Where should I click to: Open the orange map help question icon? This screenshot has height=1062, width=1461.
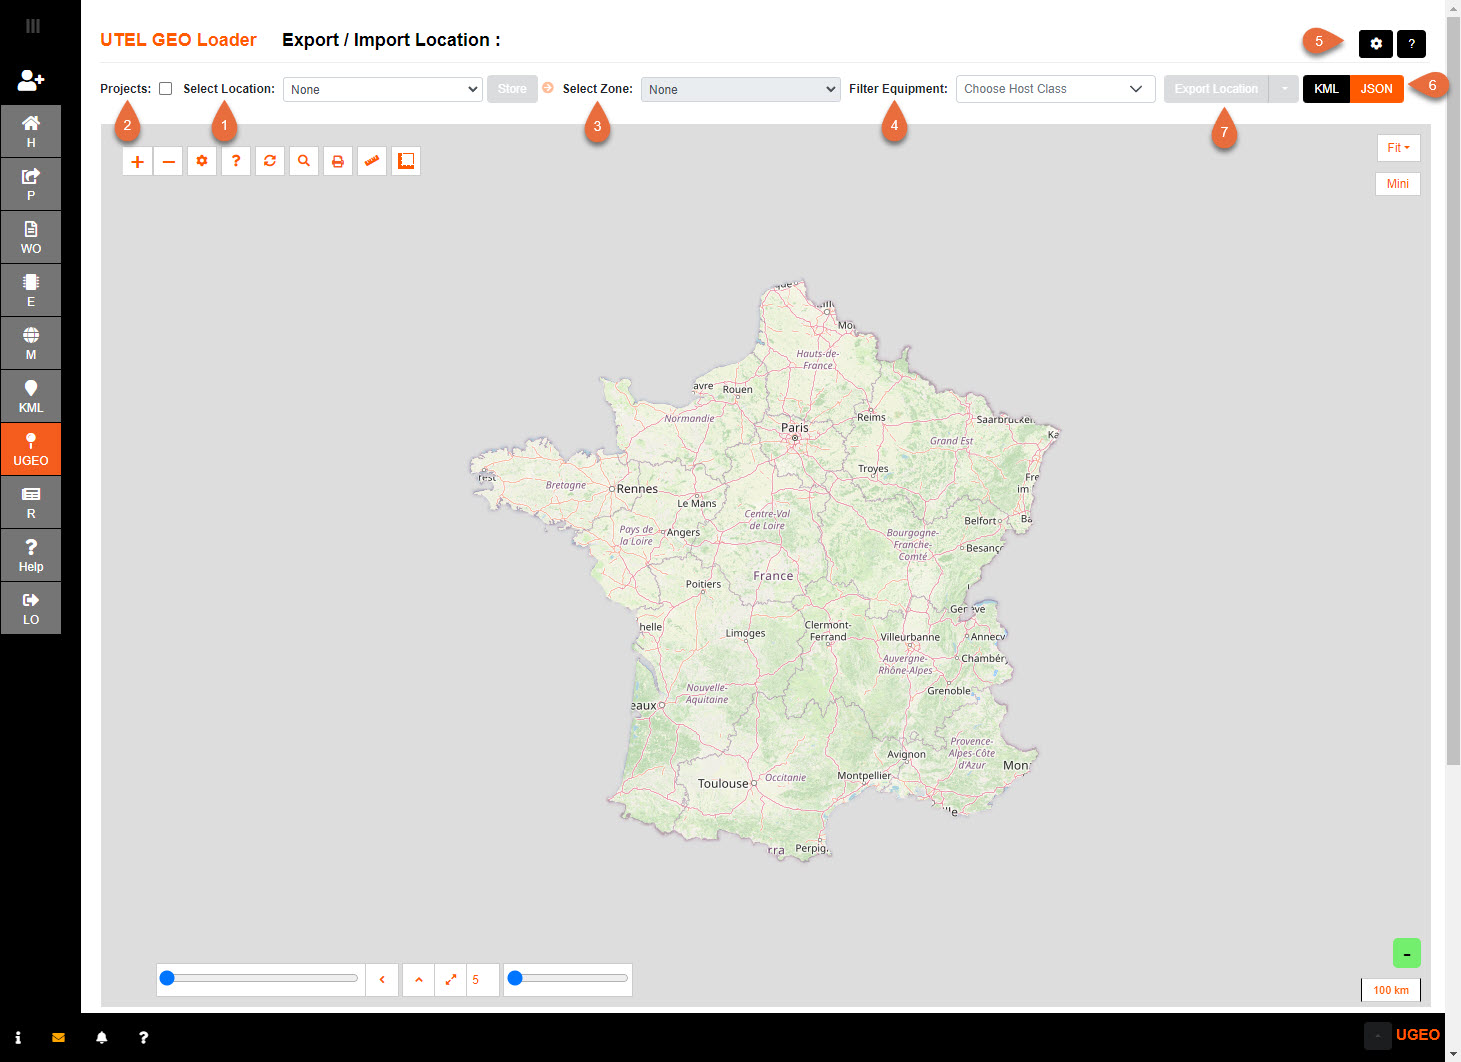point(236,161)
